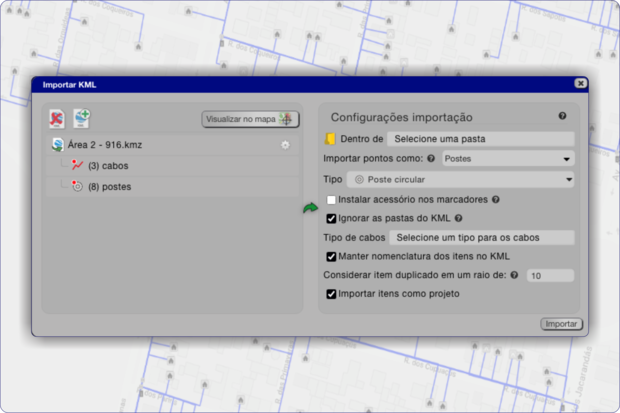
Task: Click the Configurações importação heading
Action: coord(401,117)
